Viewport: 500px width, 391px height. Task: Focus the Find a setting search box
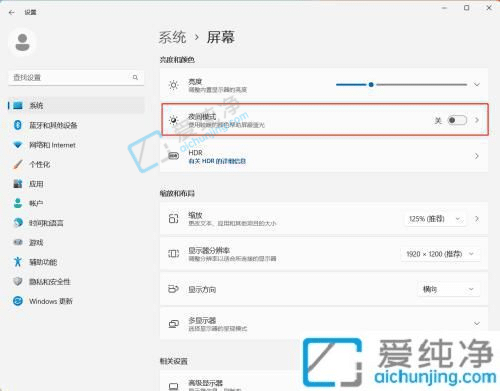click(x=76, y=78)
